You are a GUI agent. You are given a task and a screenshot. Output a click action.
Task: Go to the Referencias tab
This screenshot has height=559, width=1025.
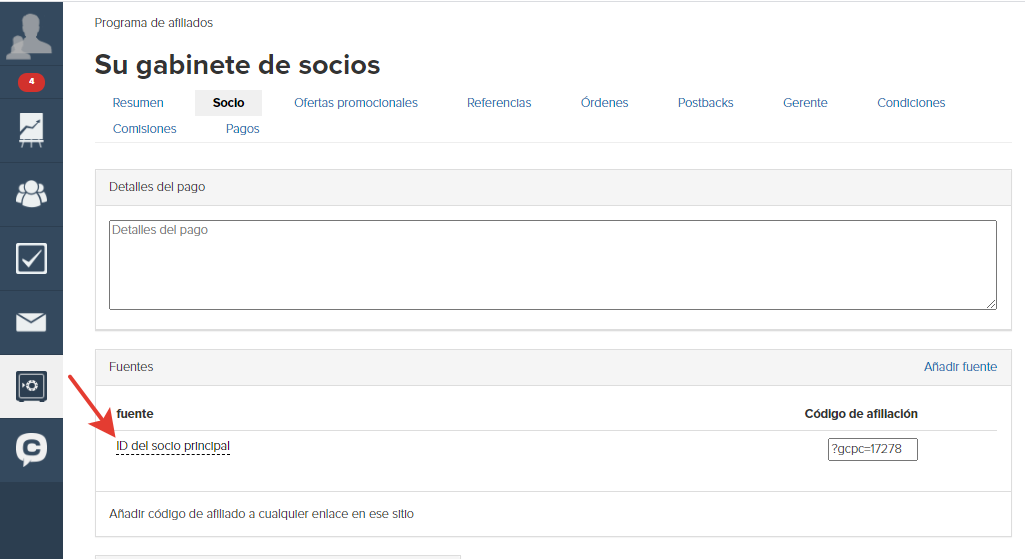499,103
